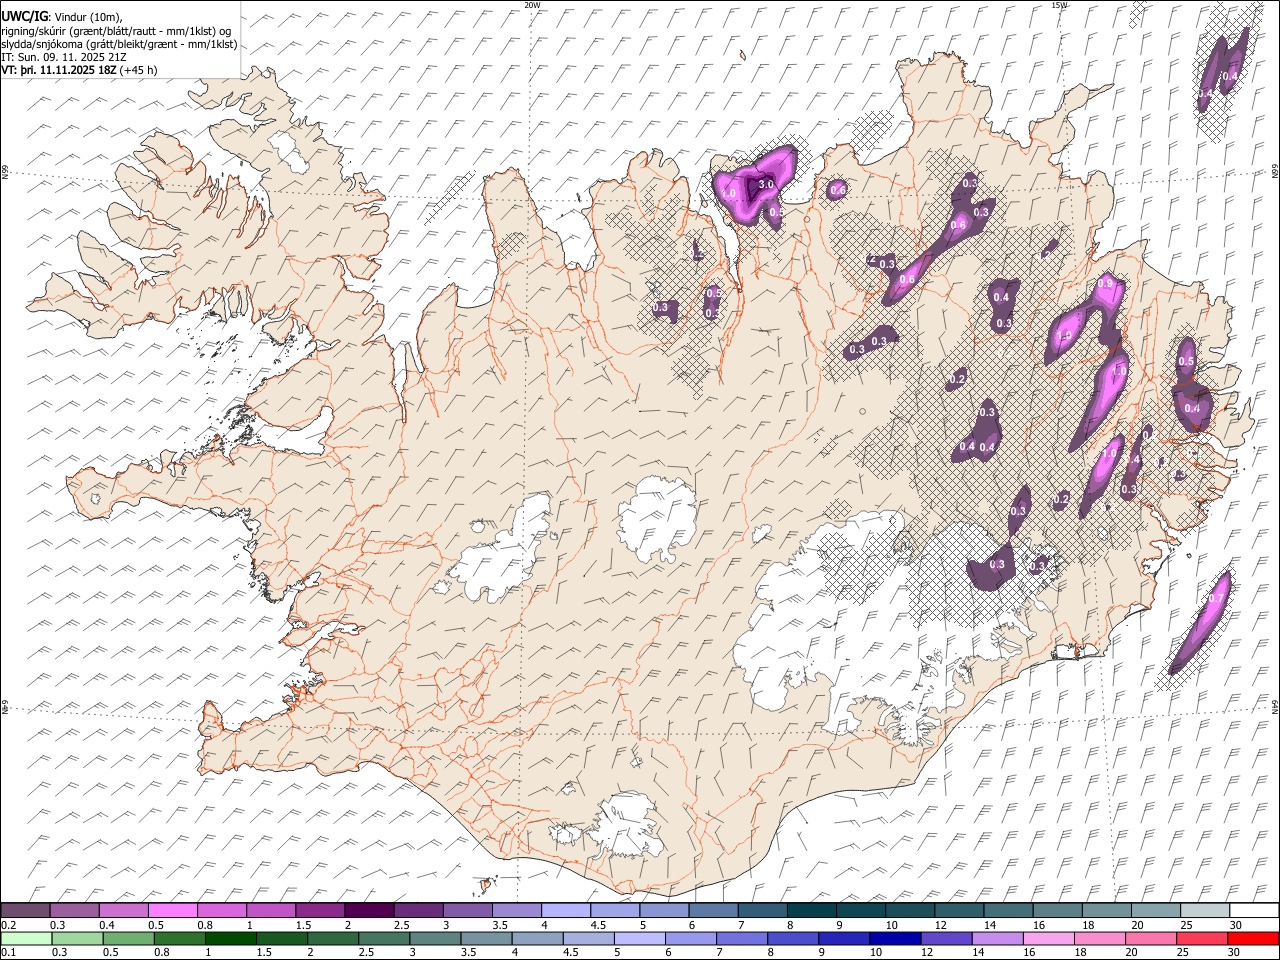Select the 0.3–0.4 mauve swatch on the purple scale
This screenshot has height=960, width=1280.
(x=75, y=910)
